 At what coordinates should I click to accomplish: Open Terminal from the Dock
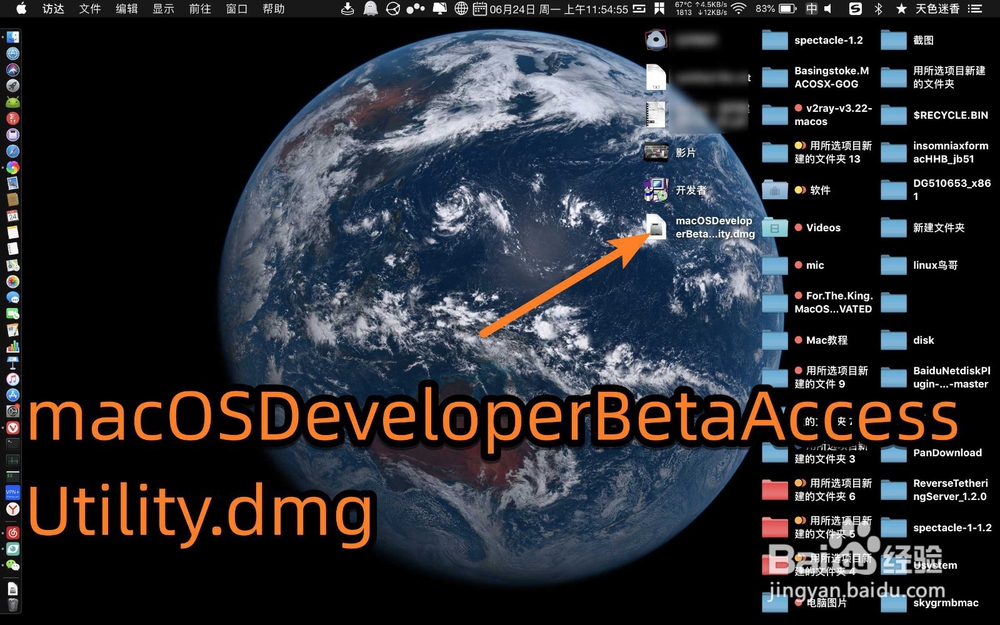point(12,444)
